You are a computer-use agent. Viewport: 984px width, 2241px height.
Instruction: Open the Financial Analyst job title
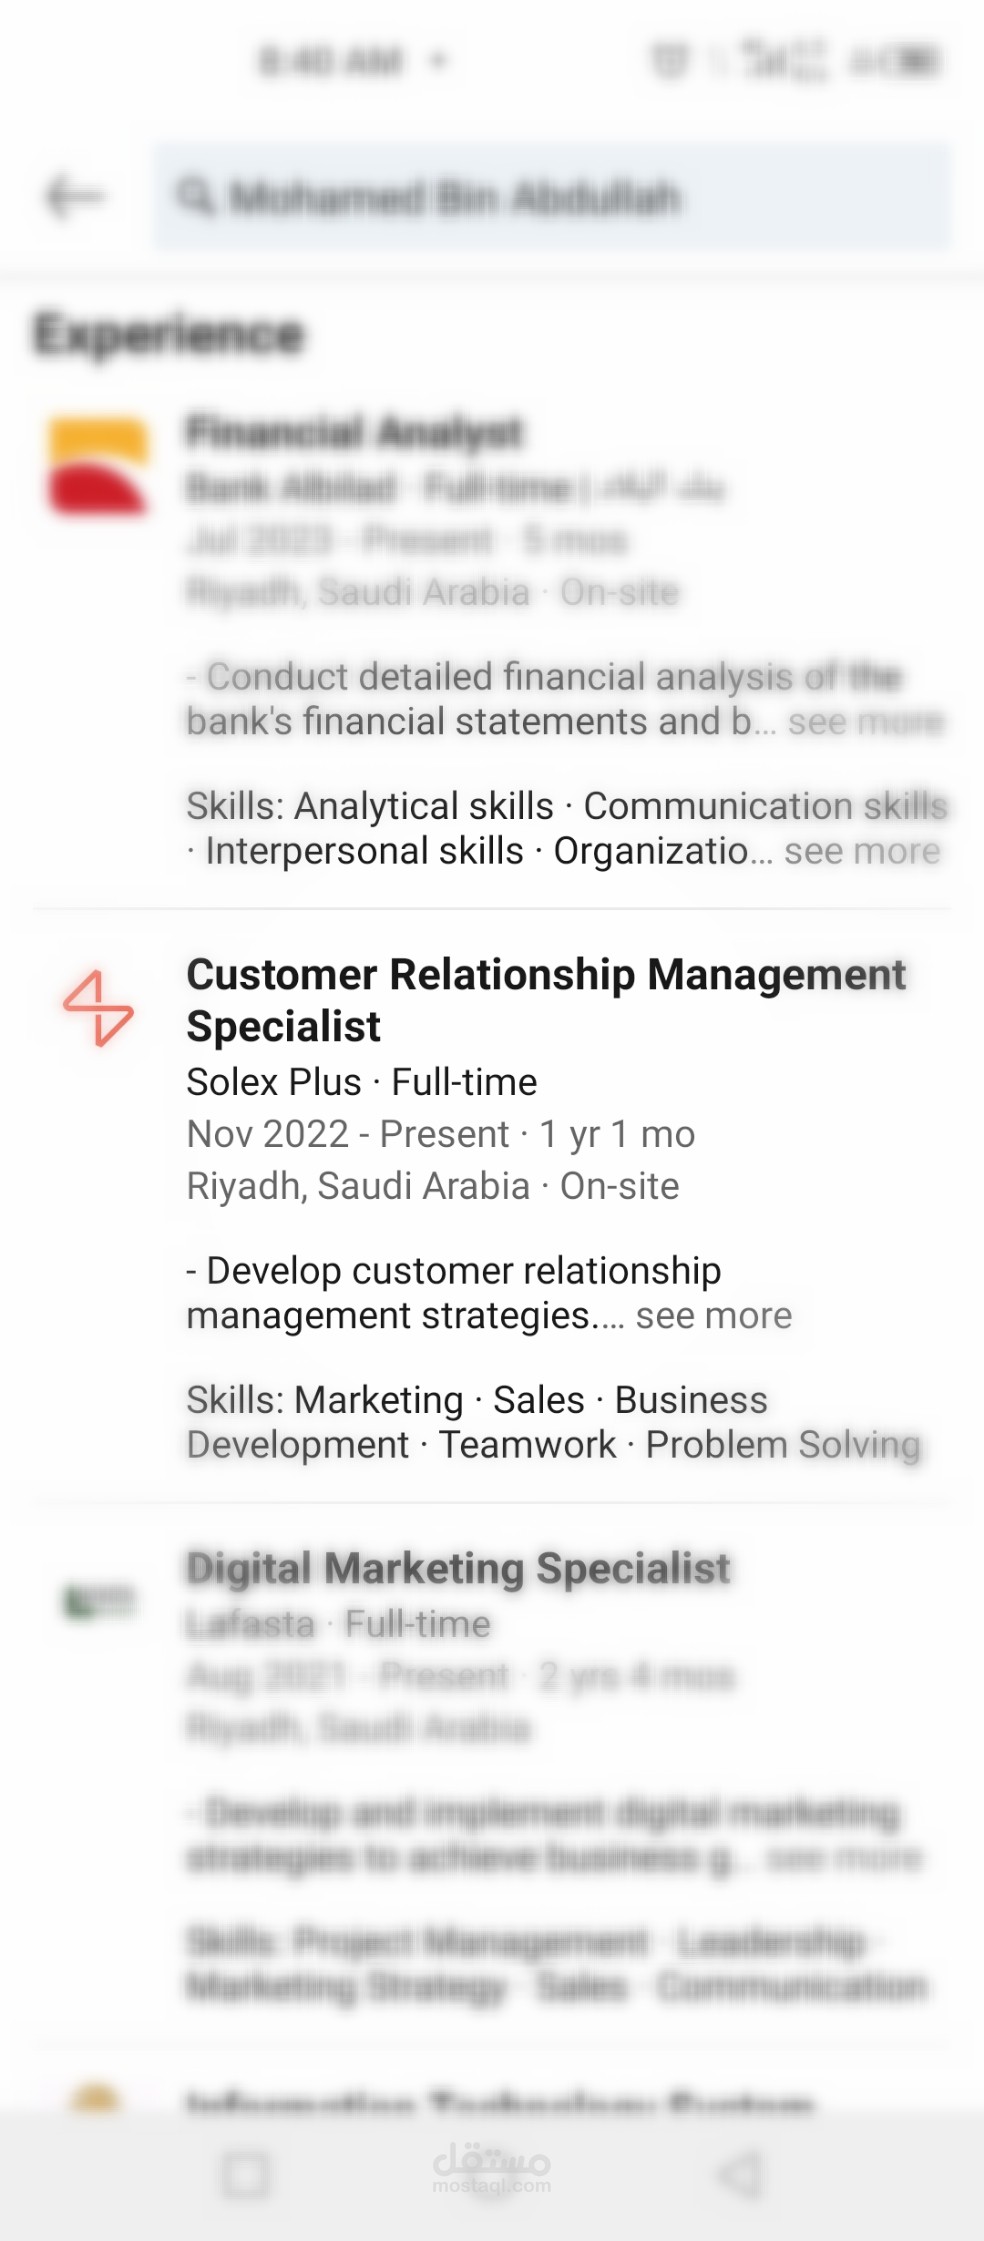coord(355,432)
